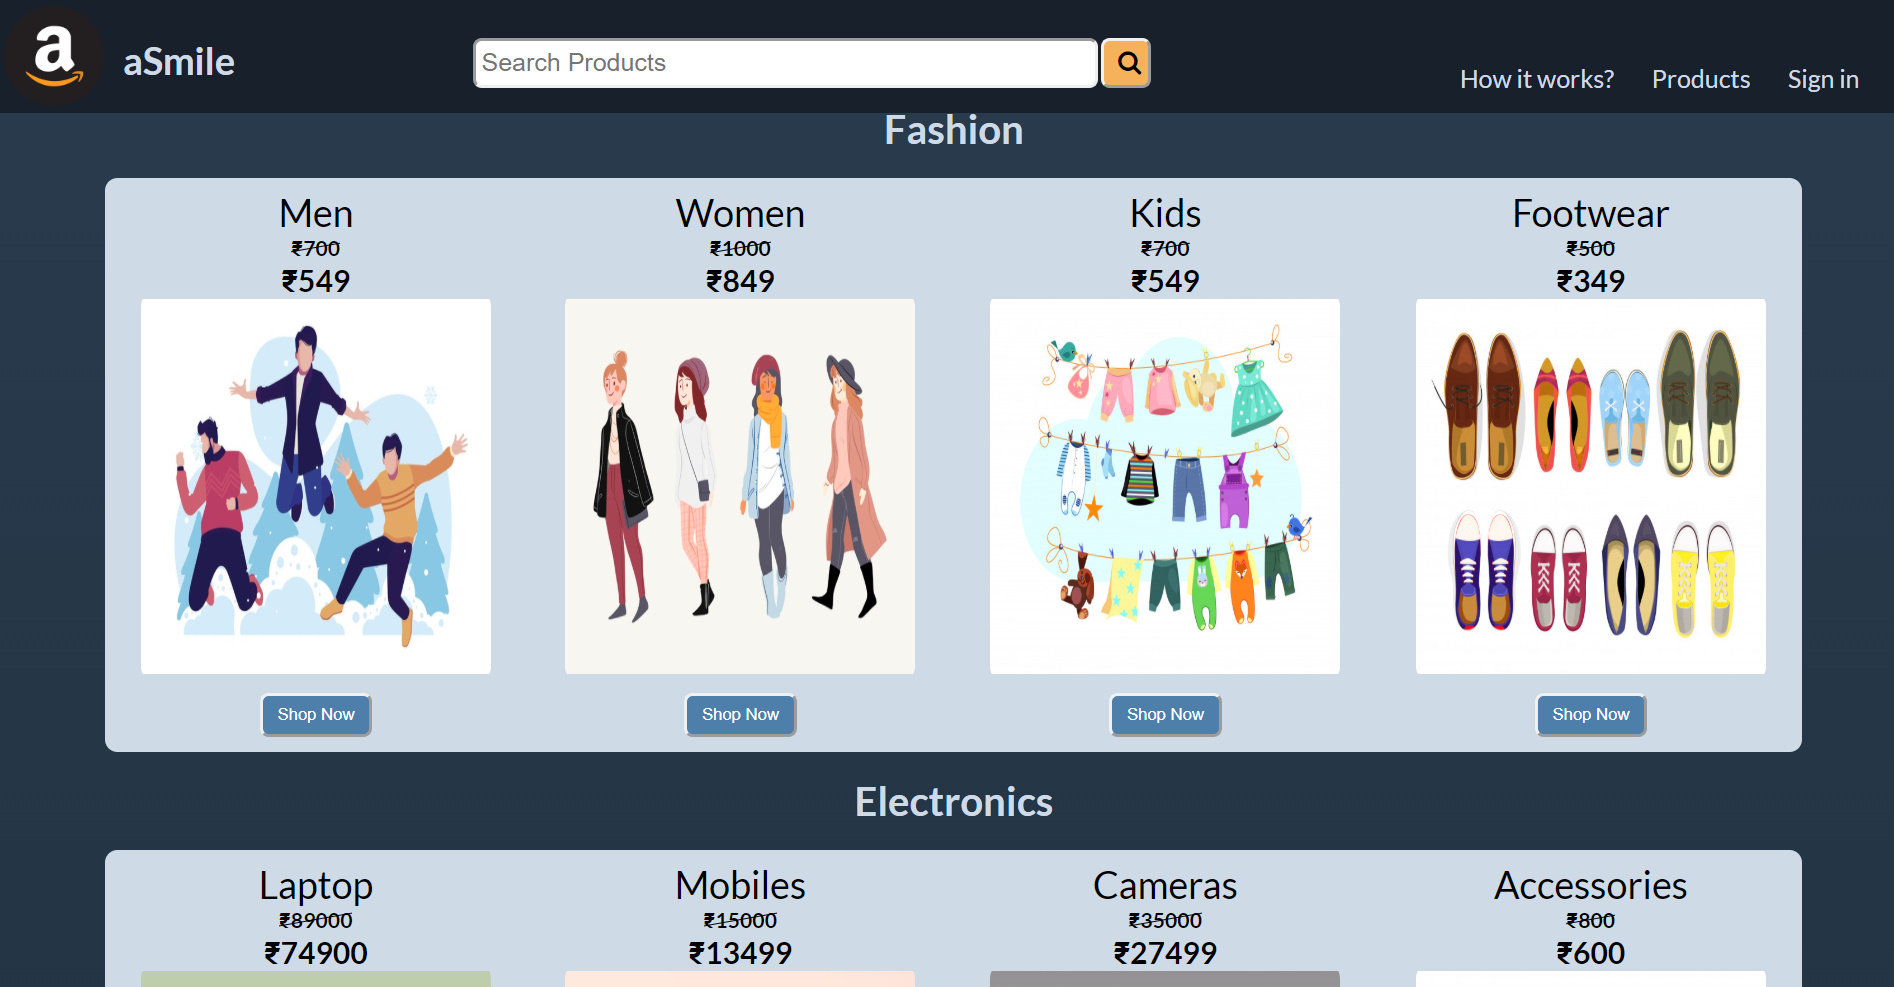1894x987 pixels.
Task: Select the Women category title
Action: [740, 214]
